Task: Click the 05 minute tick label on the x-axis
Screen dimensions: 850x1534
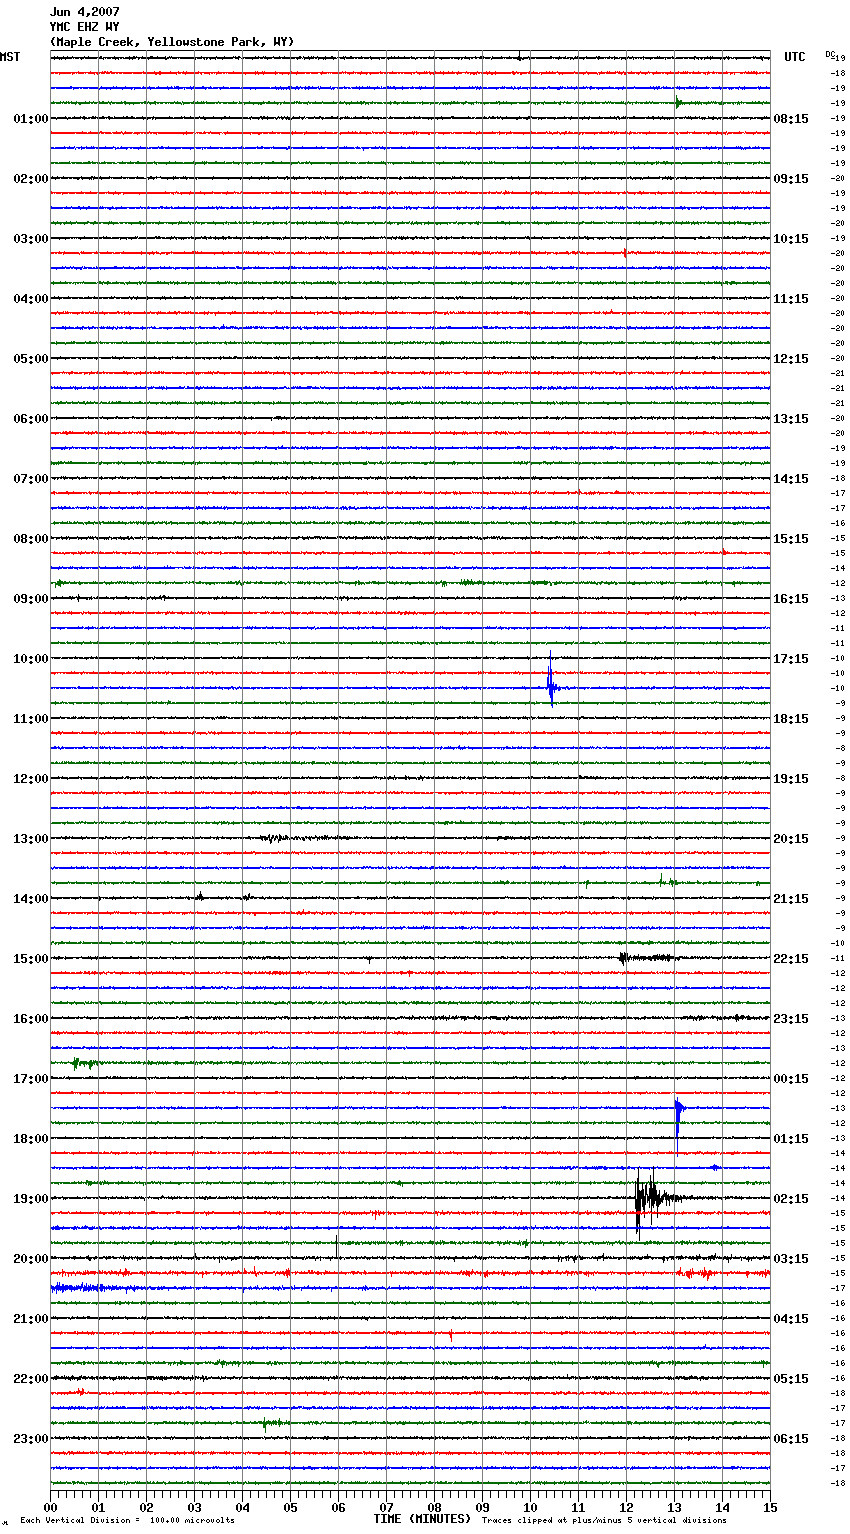Action: coord(290,1507)
